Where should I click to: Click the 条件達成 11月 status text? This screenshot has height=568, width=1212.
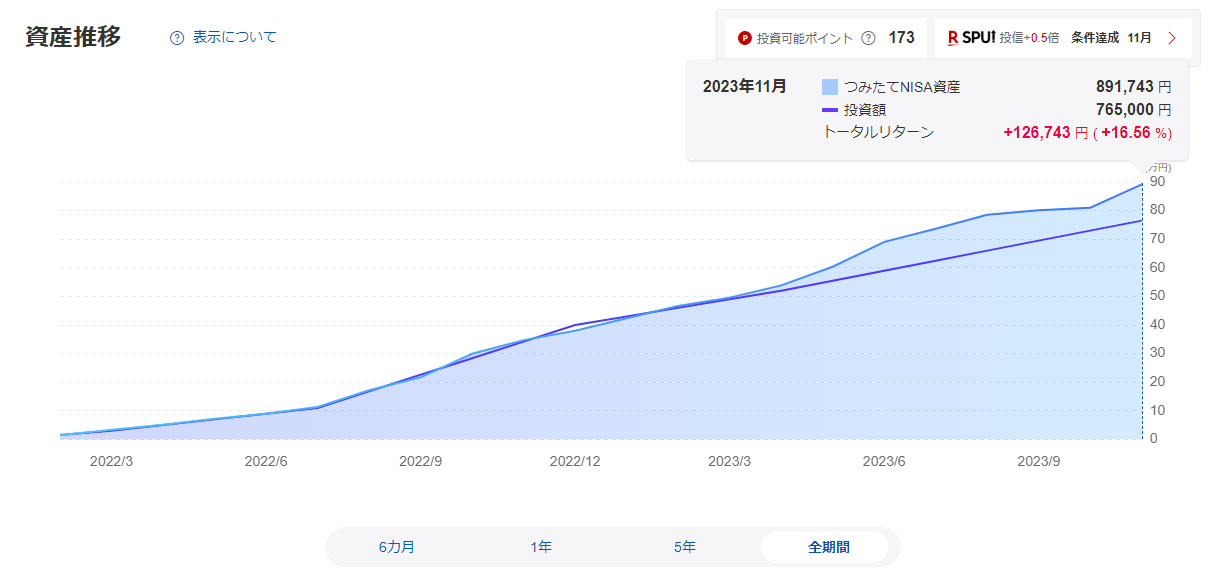(1111, 38)
